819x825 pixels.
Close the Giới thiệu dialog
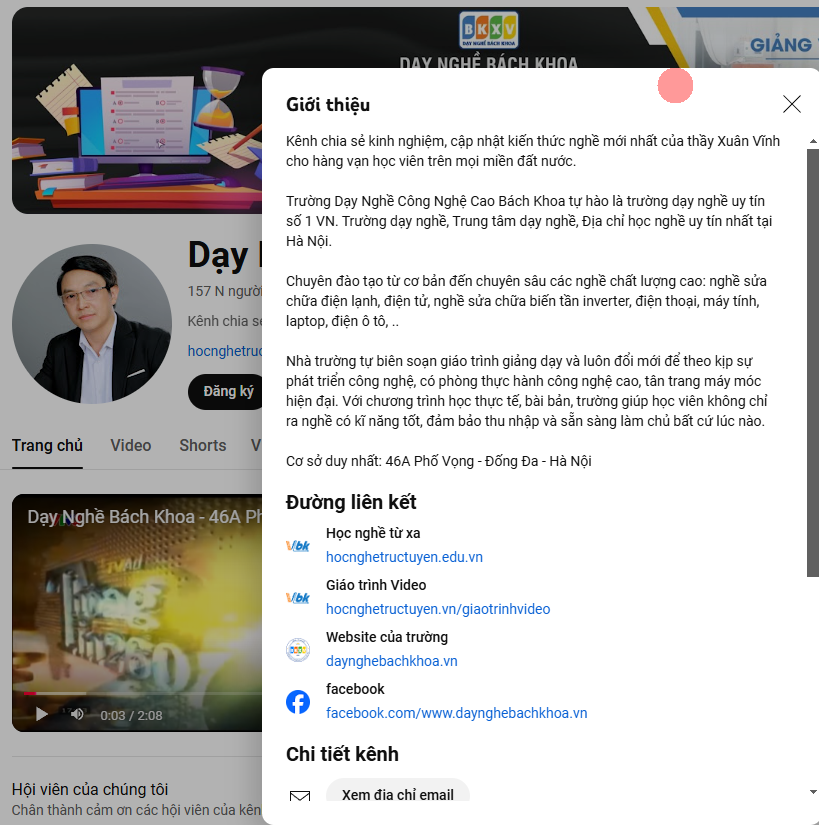(791, 104)
